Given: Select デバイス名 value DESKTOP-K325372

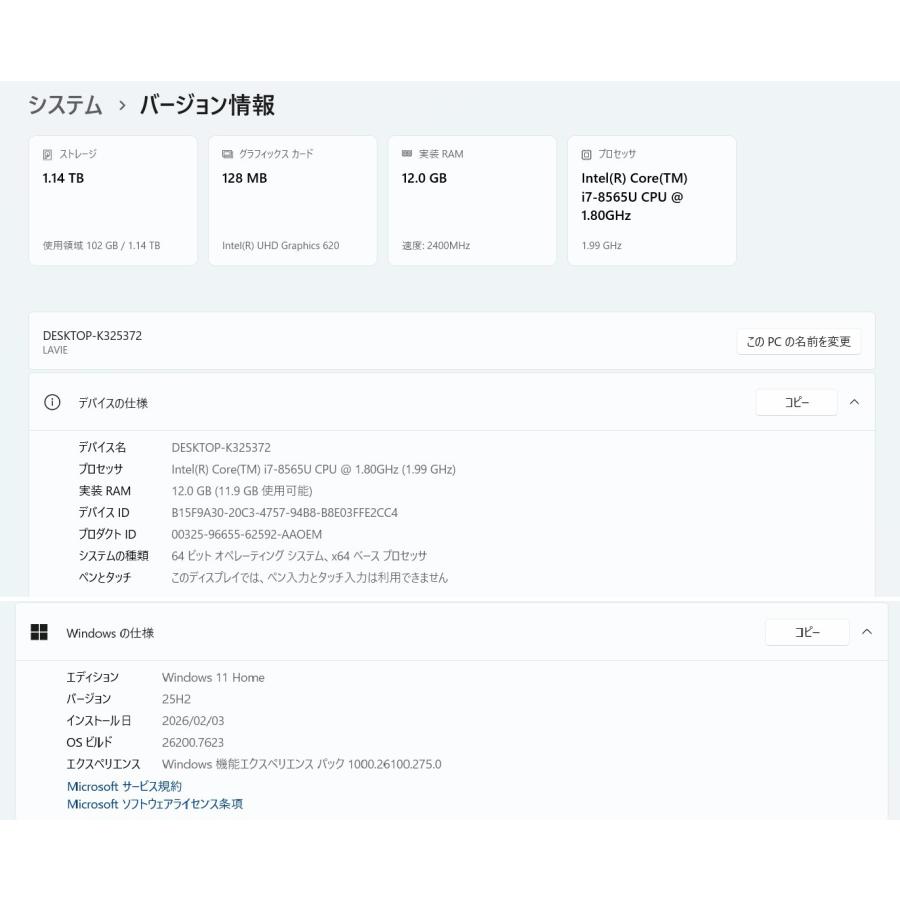Looking at the screenshot, I should pos(221,448).
